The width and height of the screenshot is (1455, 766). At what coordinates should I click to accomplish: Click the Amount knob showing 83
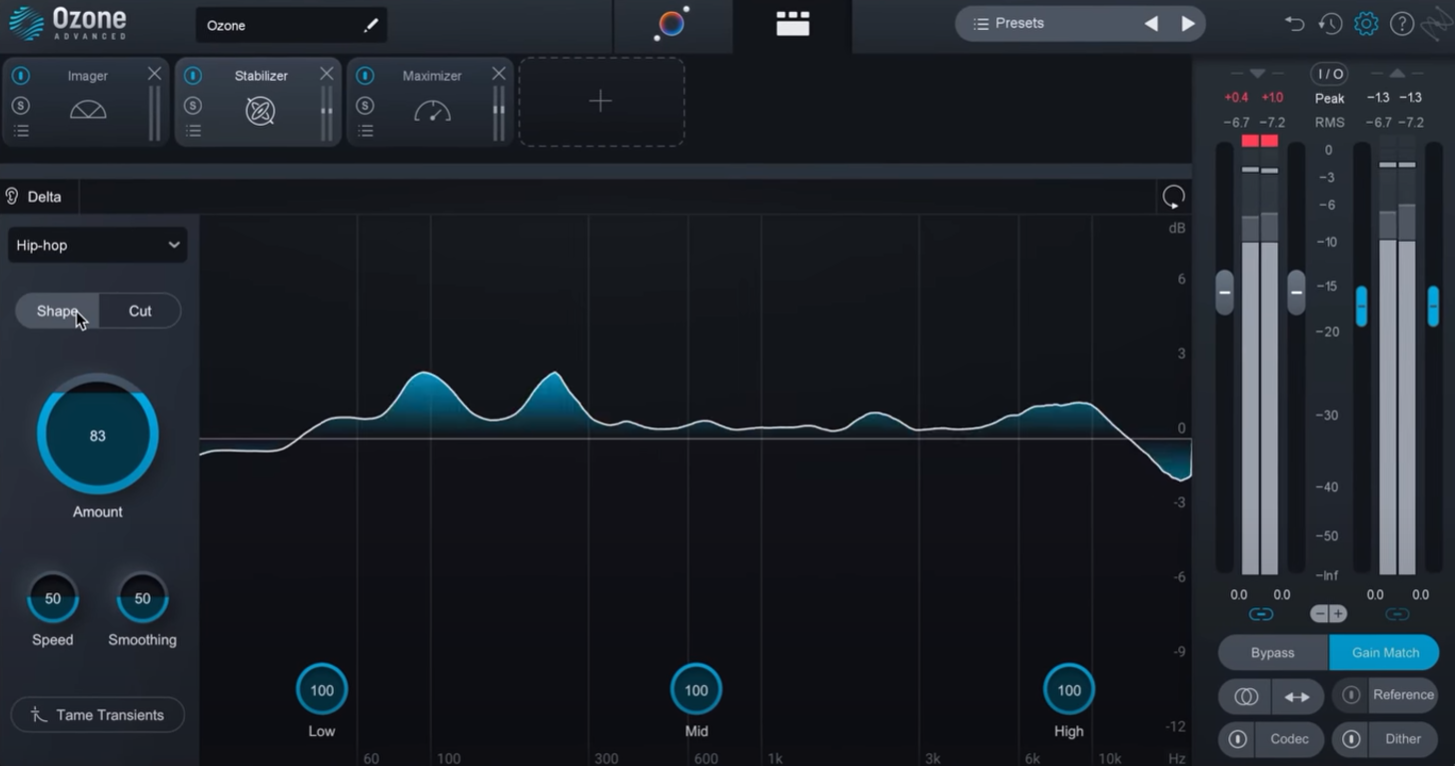(x=97, y=434)
